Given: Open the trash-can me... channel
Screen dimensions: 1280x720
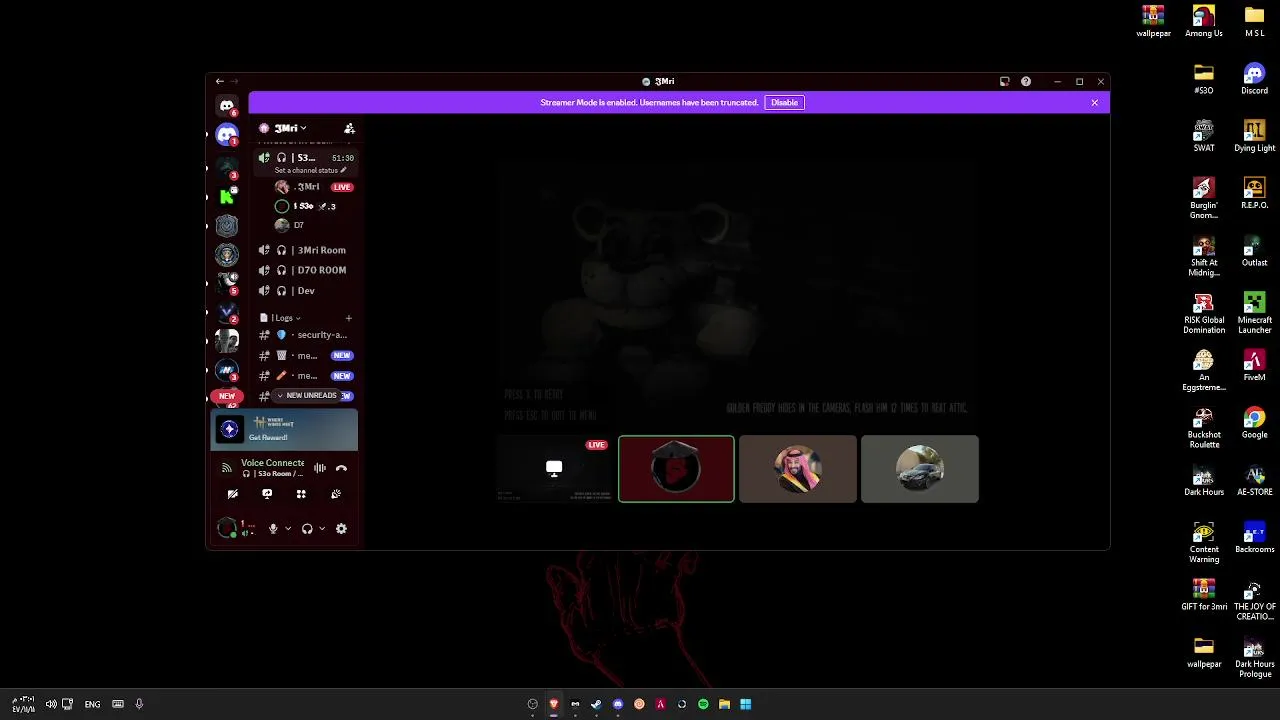Looking at the screenshot, I should click(x=305, y=356).
